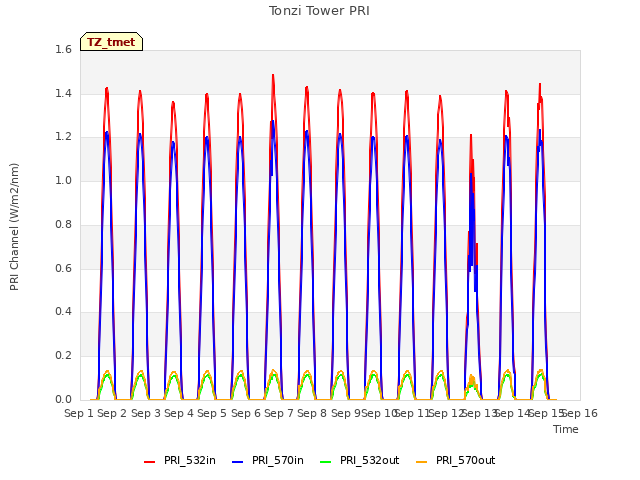Viewport: 640px width, 480px height.
Task: Click the 1.6 y-axis tick label
Action: tap(63, 49)
